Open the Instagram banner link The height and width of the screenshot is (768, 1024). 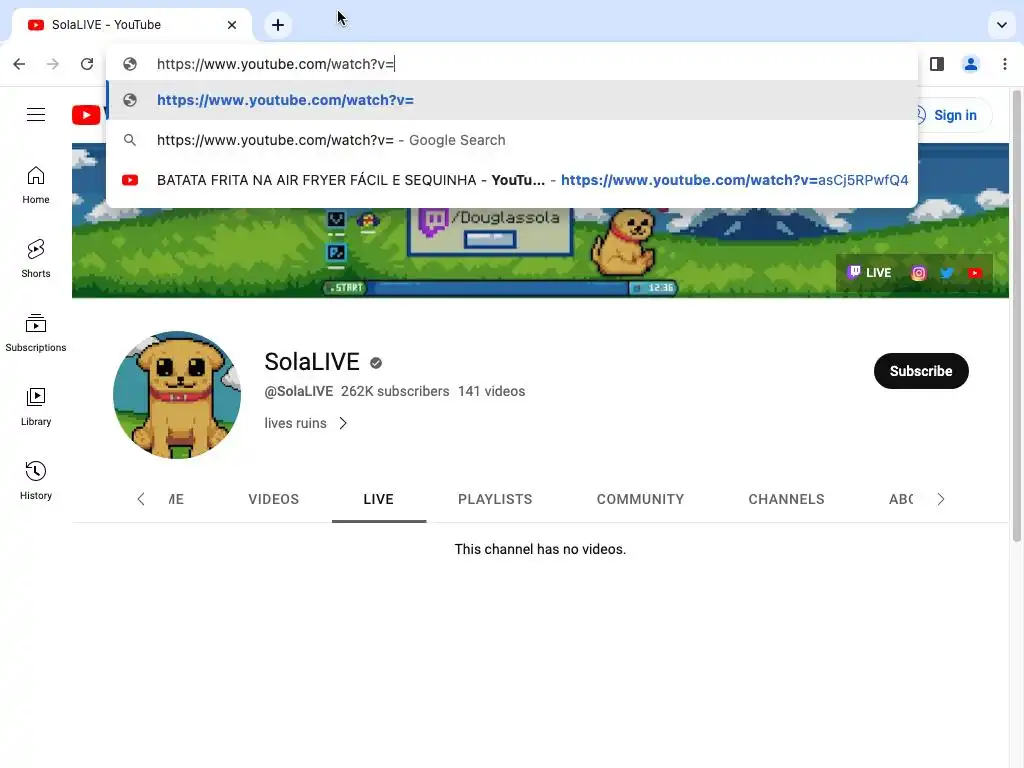919,273
